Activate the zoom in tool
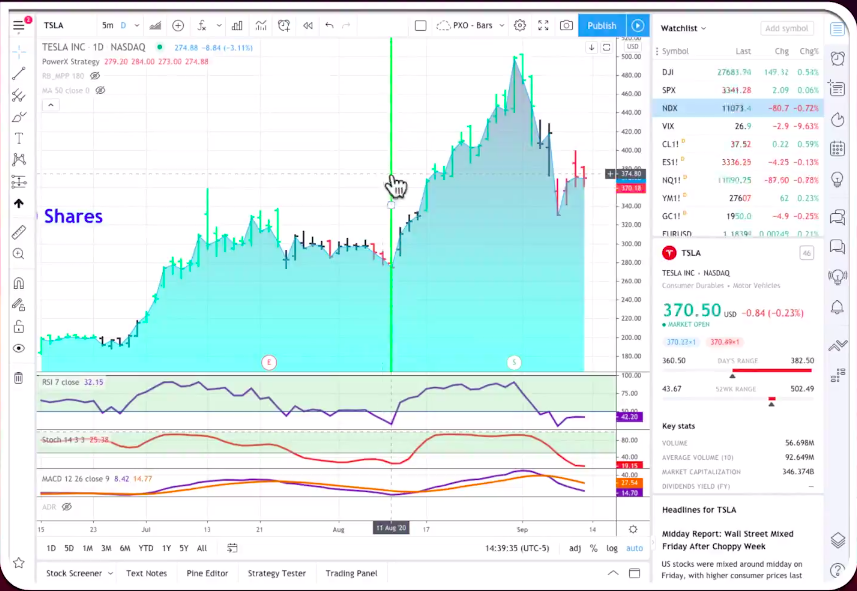This screenshot has width=857, height=591. click(19, 254)
